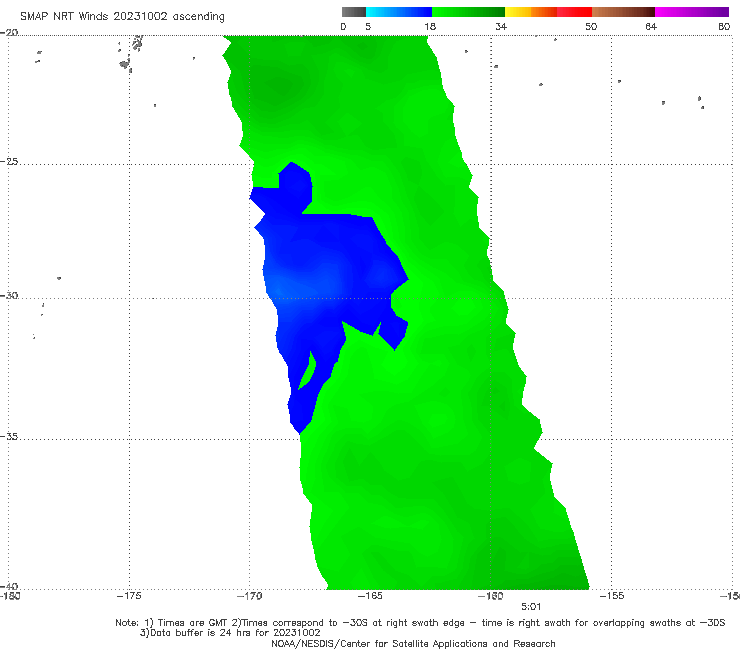This screenshot has height=650, width=740.
Task: Click the gray segment of the wind colorbar
Action: tap(353, 12)
